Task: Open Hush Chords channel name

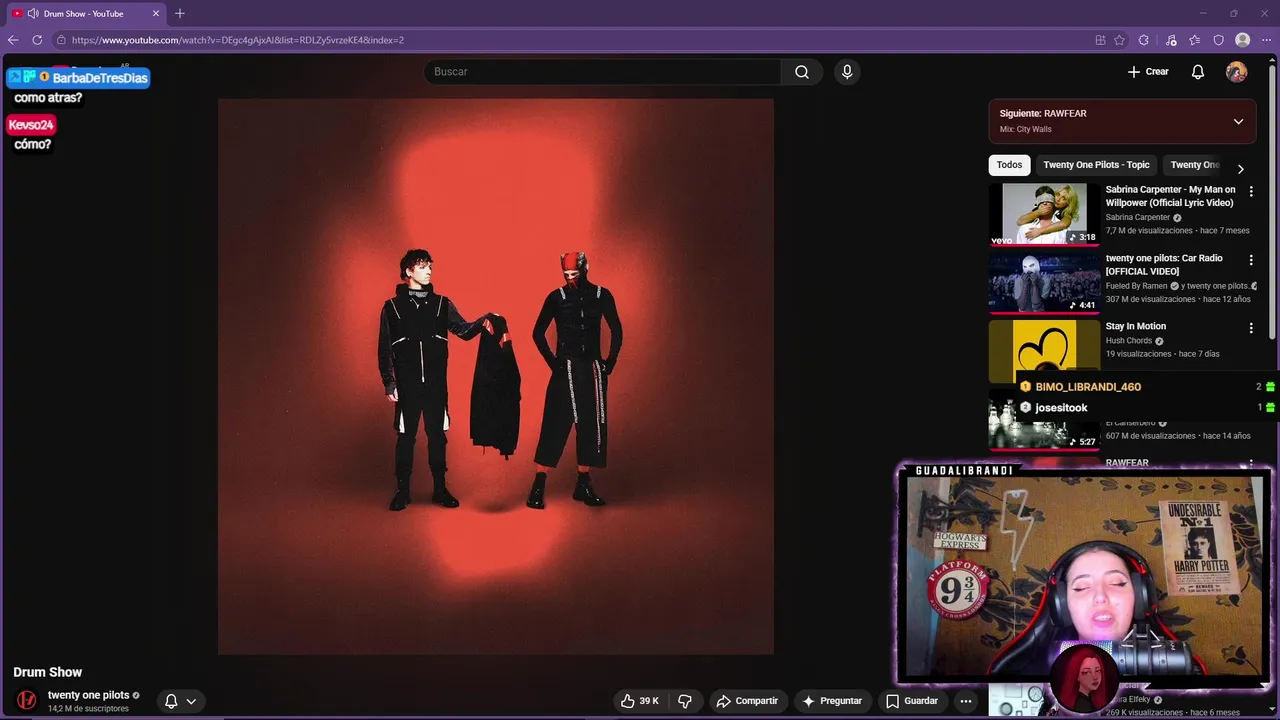Action: 1129,341
